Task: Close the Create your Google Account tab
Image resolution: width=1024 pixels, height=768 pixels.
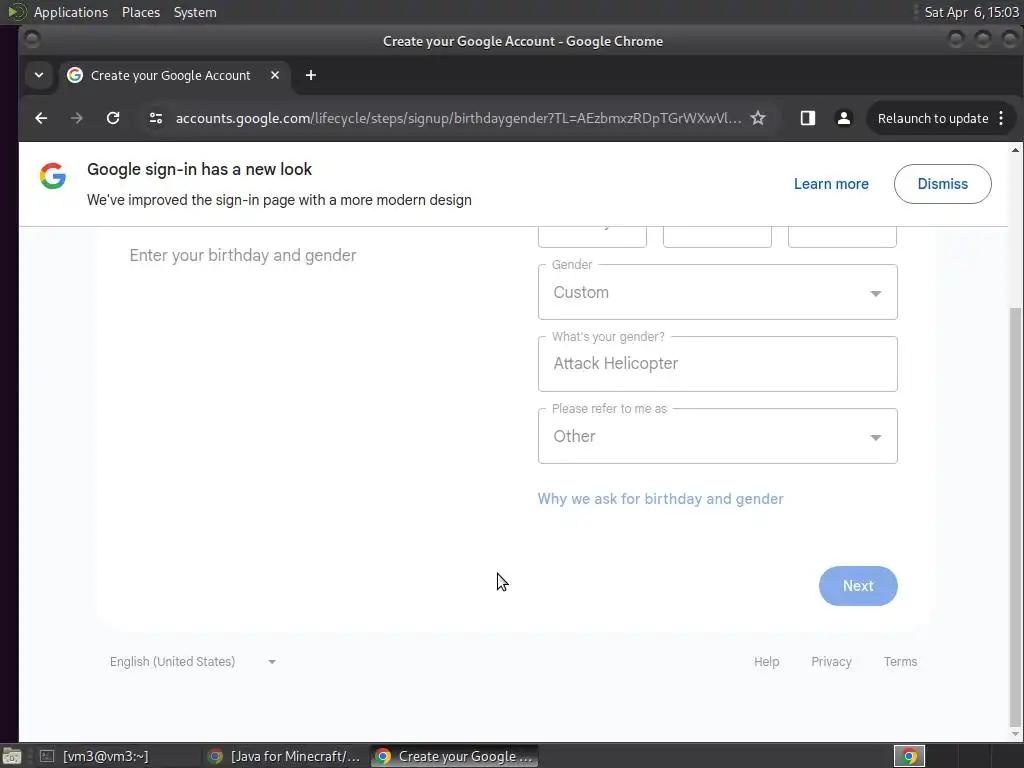Action: [x=275, y=75]
